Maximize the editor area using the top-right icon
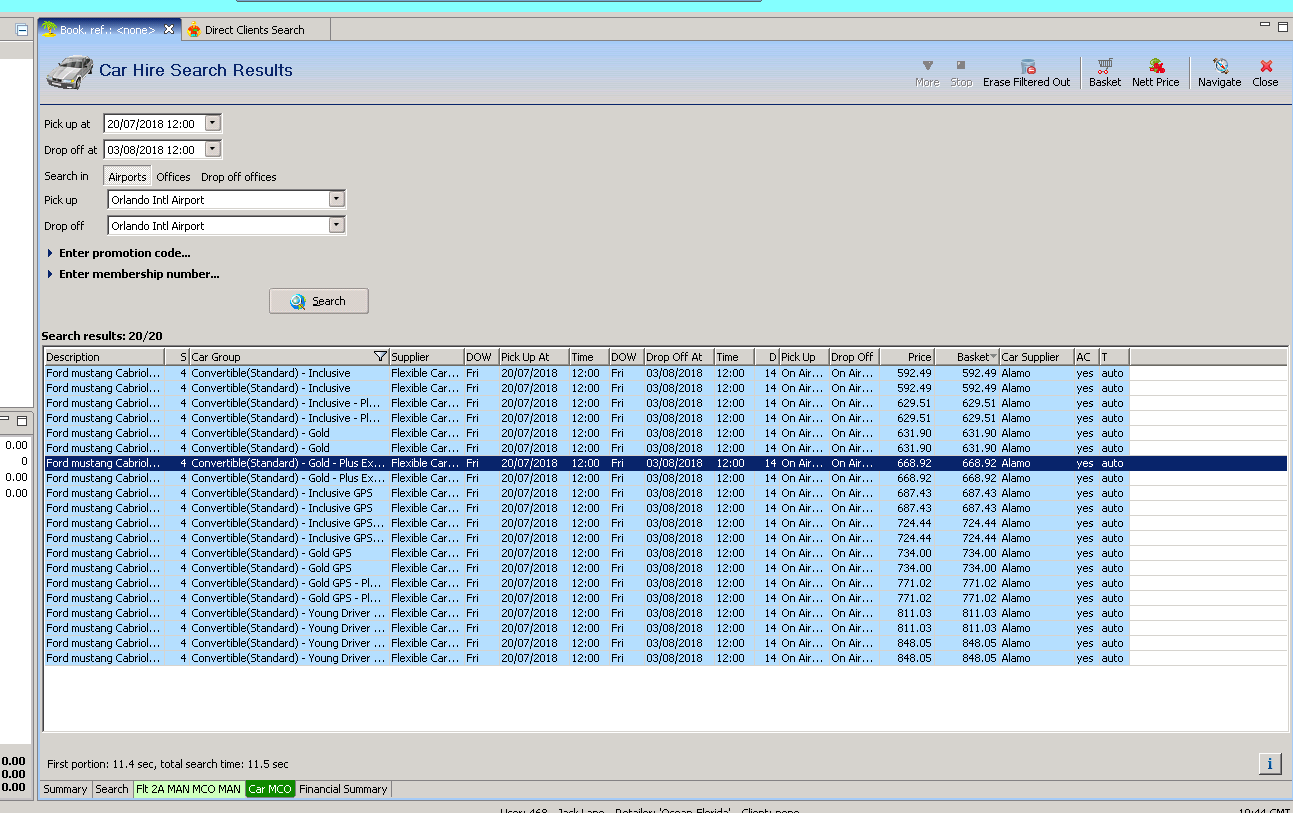Screen dimensions: 1293x813 (1283, 26)
